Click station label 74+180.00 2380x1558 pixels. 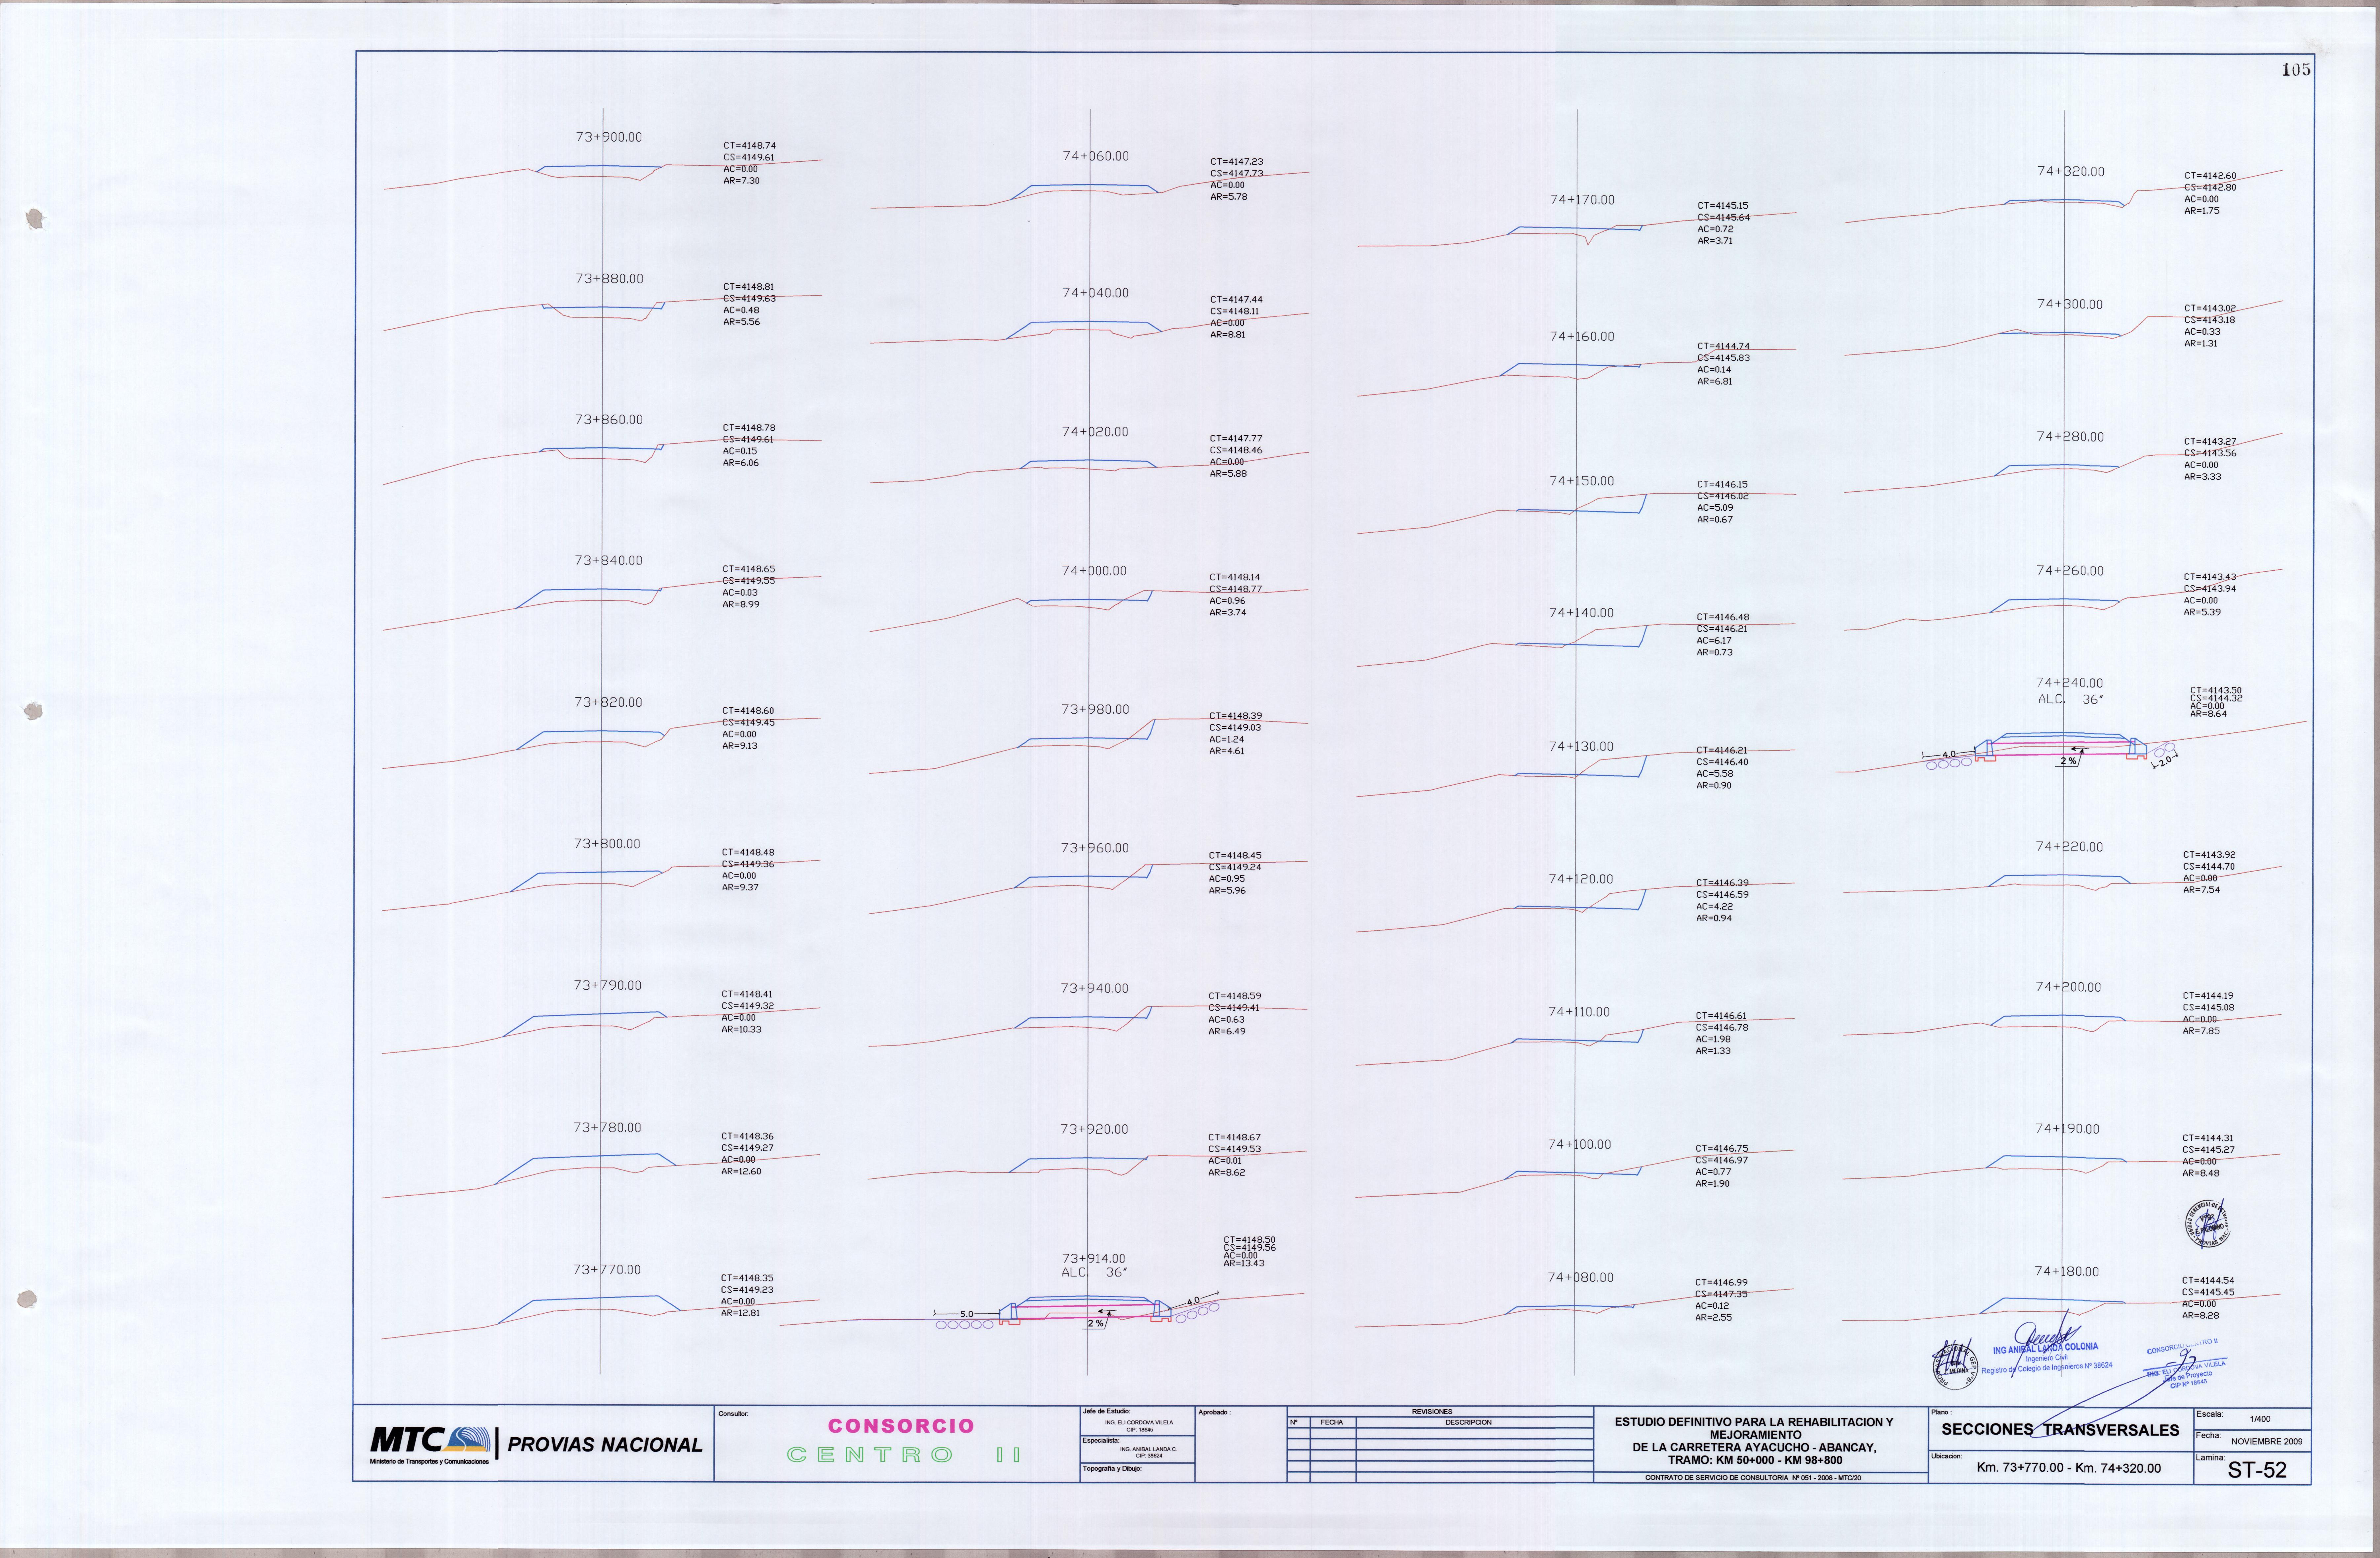click(2067, 1272)
